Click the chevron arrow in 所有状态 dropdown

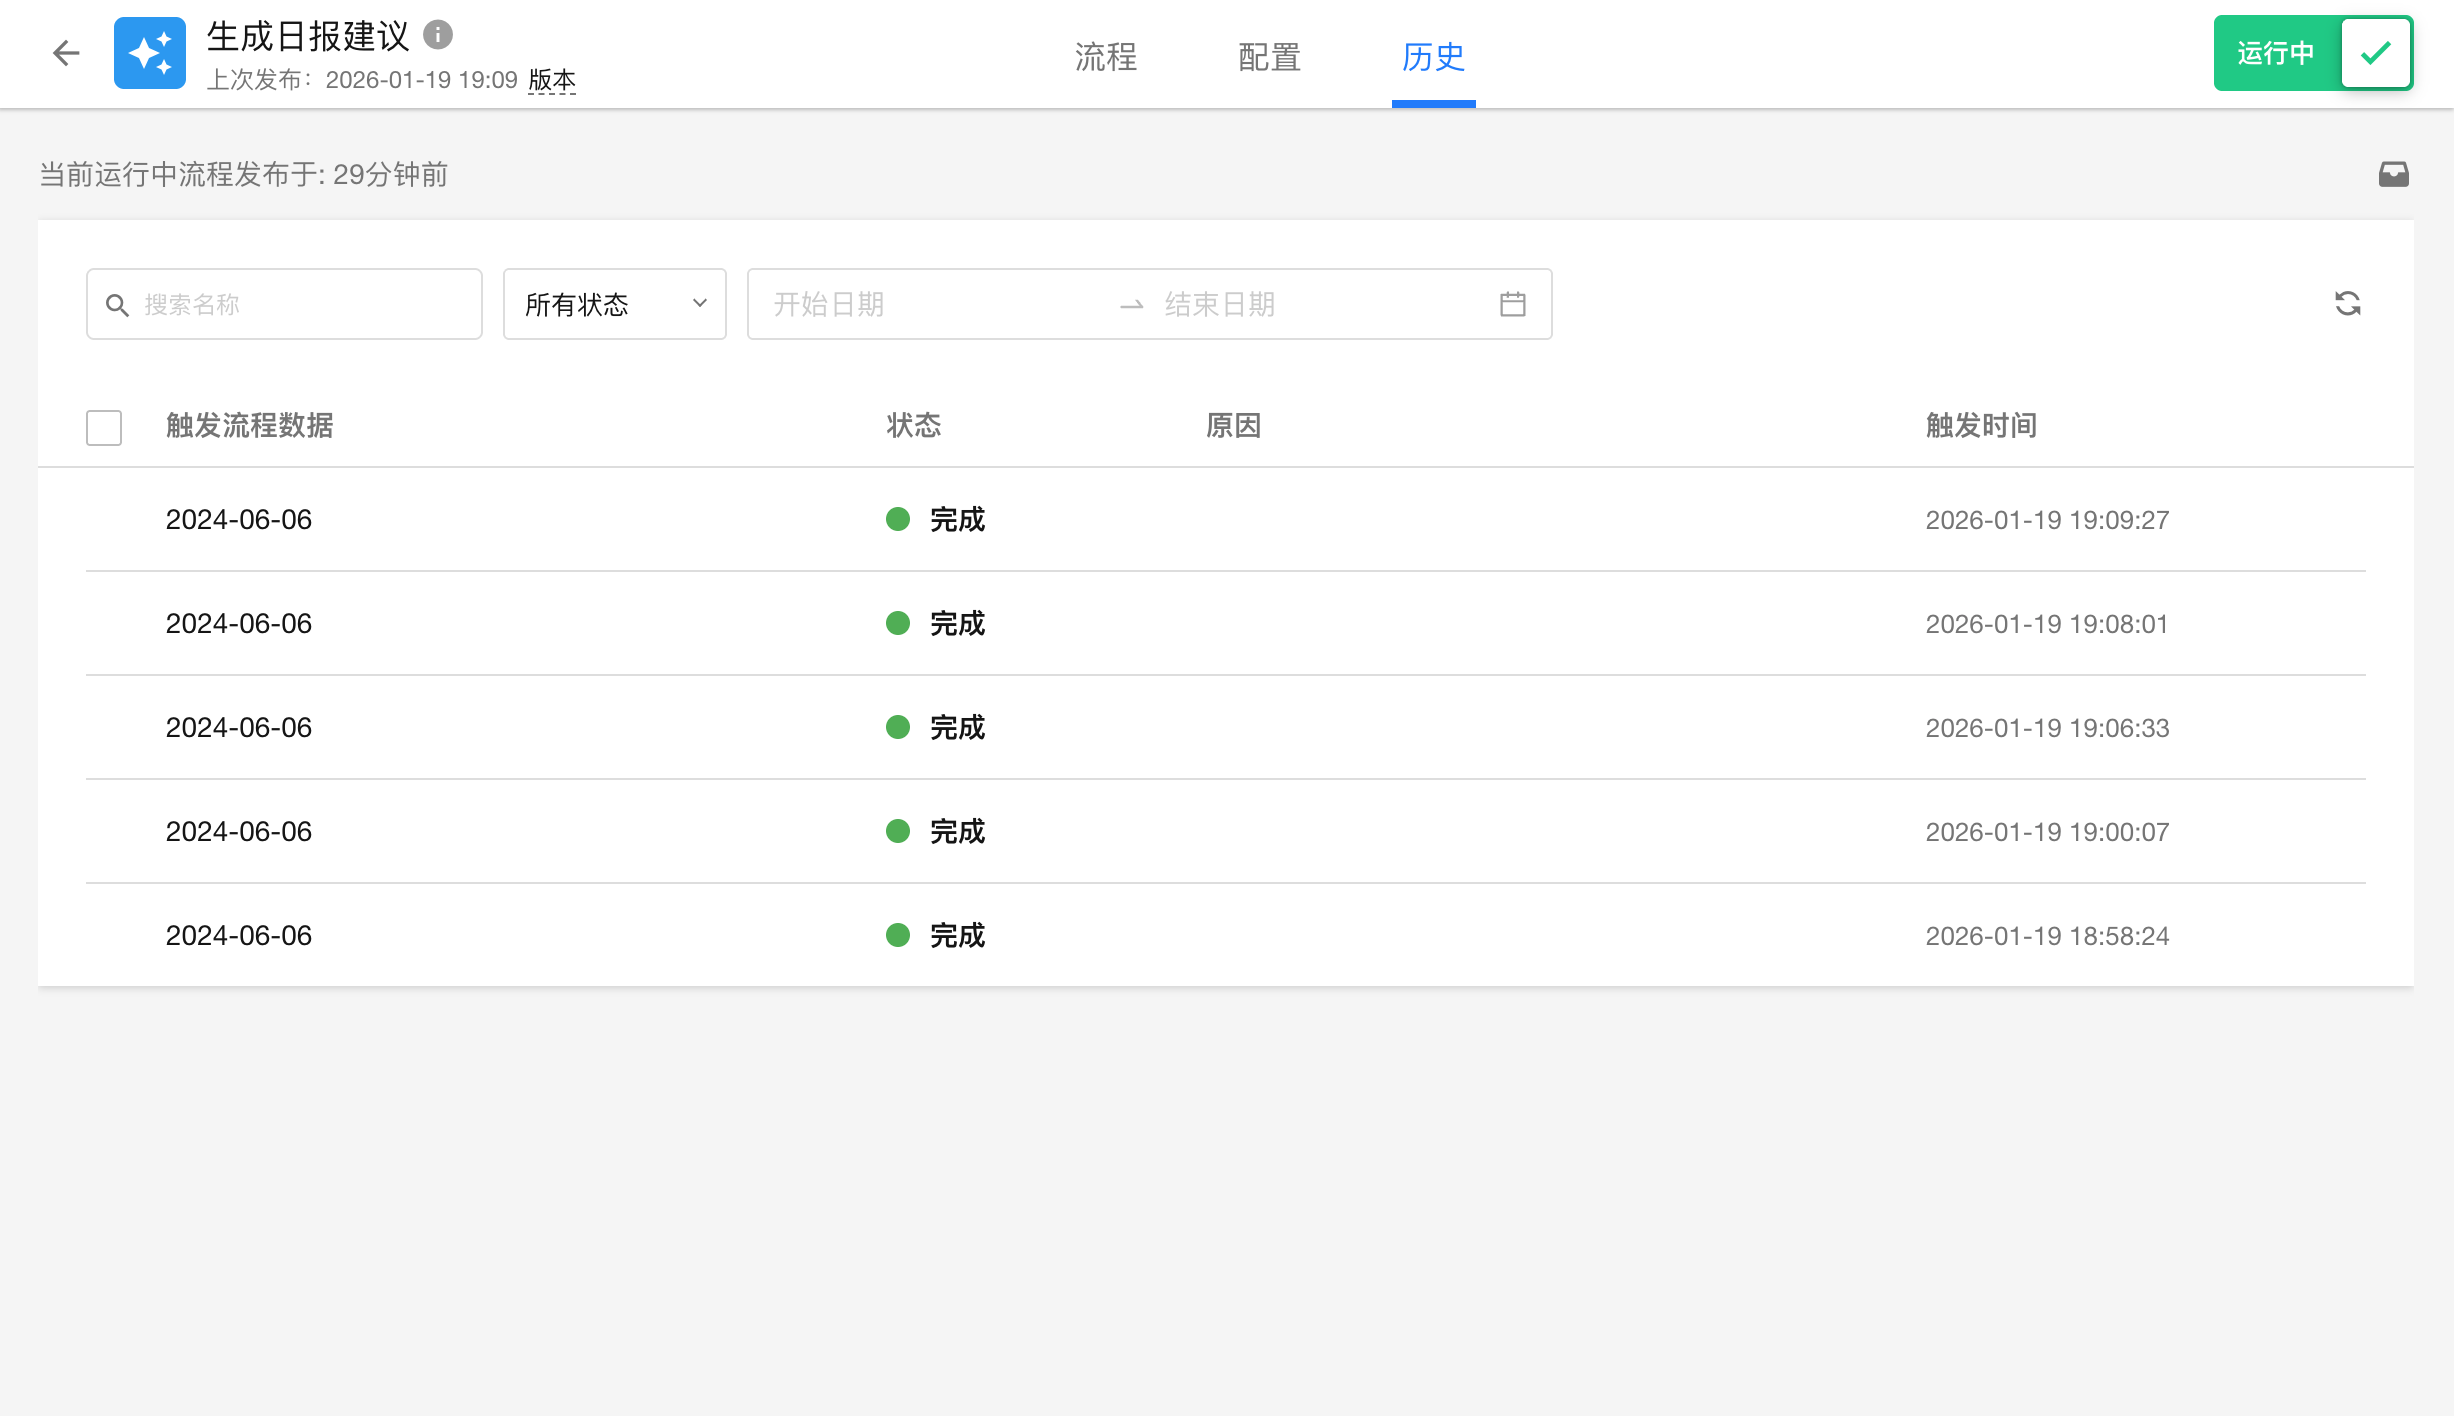pos(700,304)
